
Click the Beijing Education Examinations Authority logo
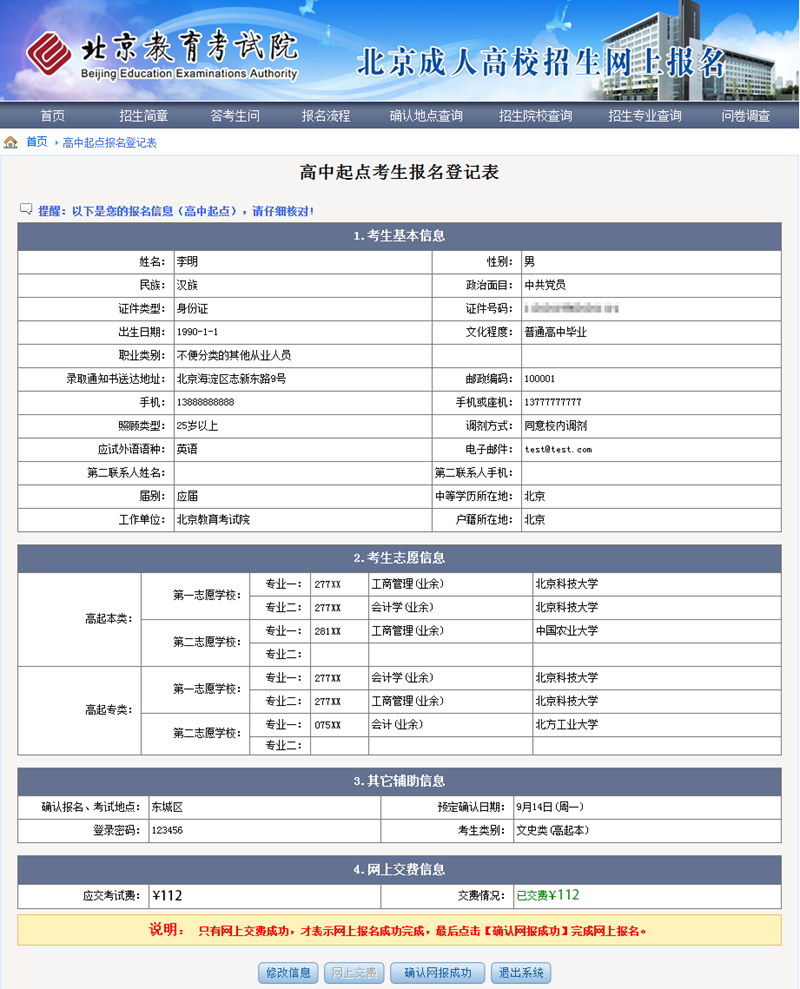click(x=162, y=53)
